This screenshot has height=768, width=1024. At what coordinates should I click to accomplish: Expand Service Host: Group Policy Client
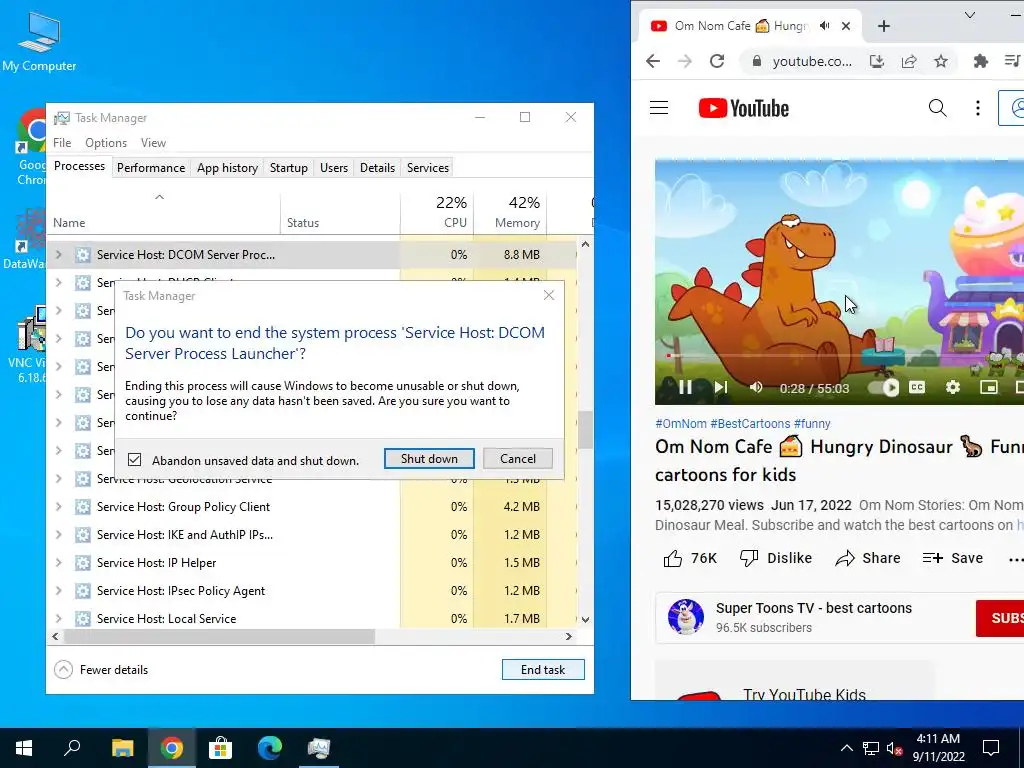59,507
